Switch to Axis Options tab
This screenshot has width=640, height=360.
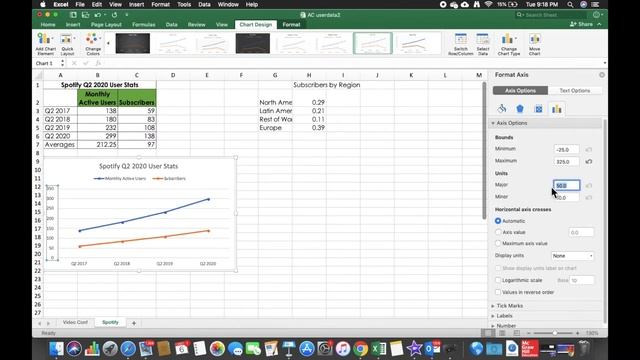pyautogui.click(x=520, y=91)
